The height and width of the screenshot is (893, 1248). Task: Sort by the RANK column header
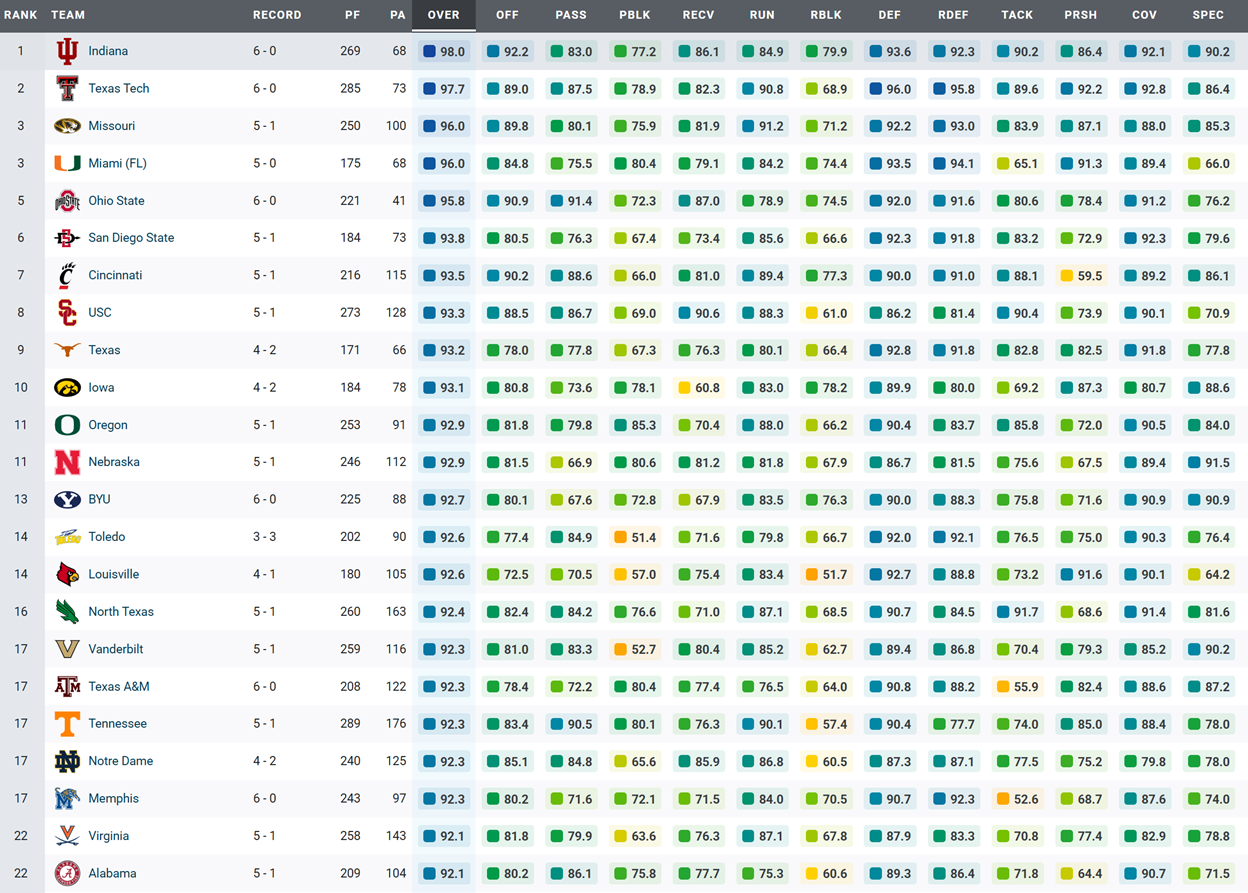point(20,15)
